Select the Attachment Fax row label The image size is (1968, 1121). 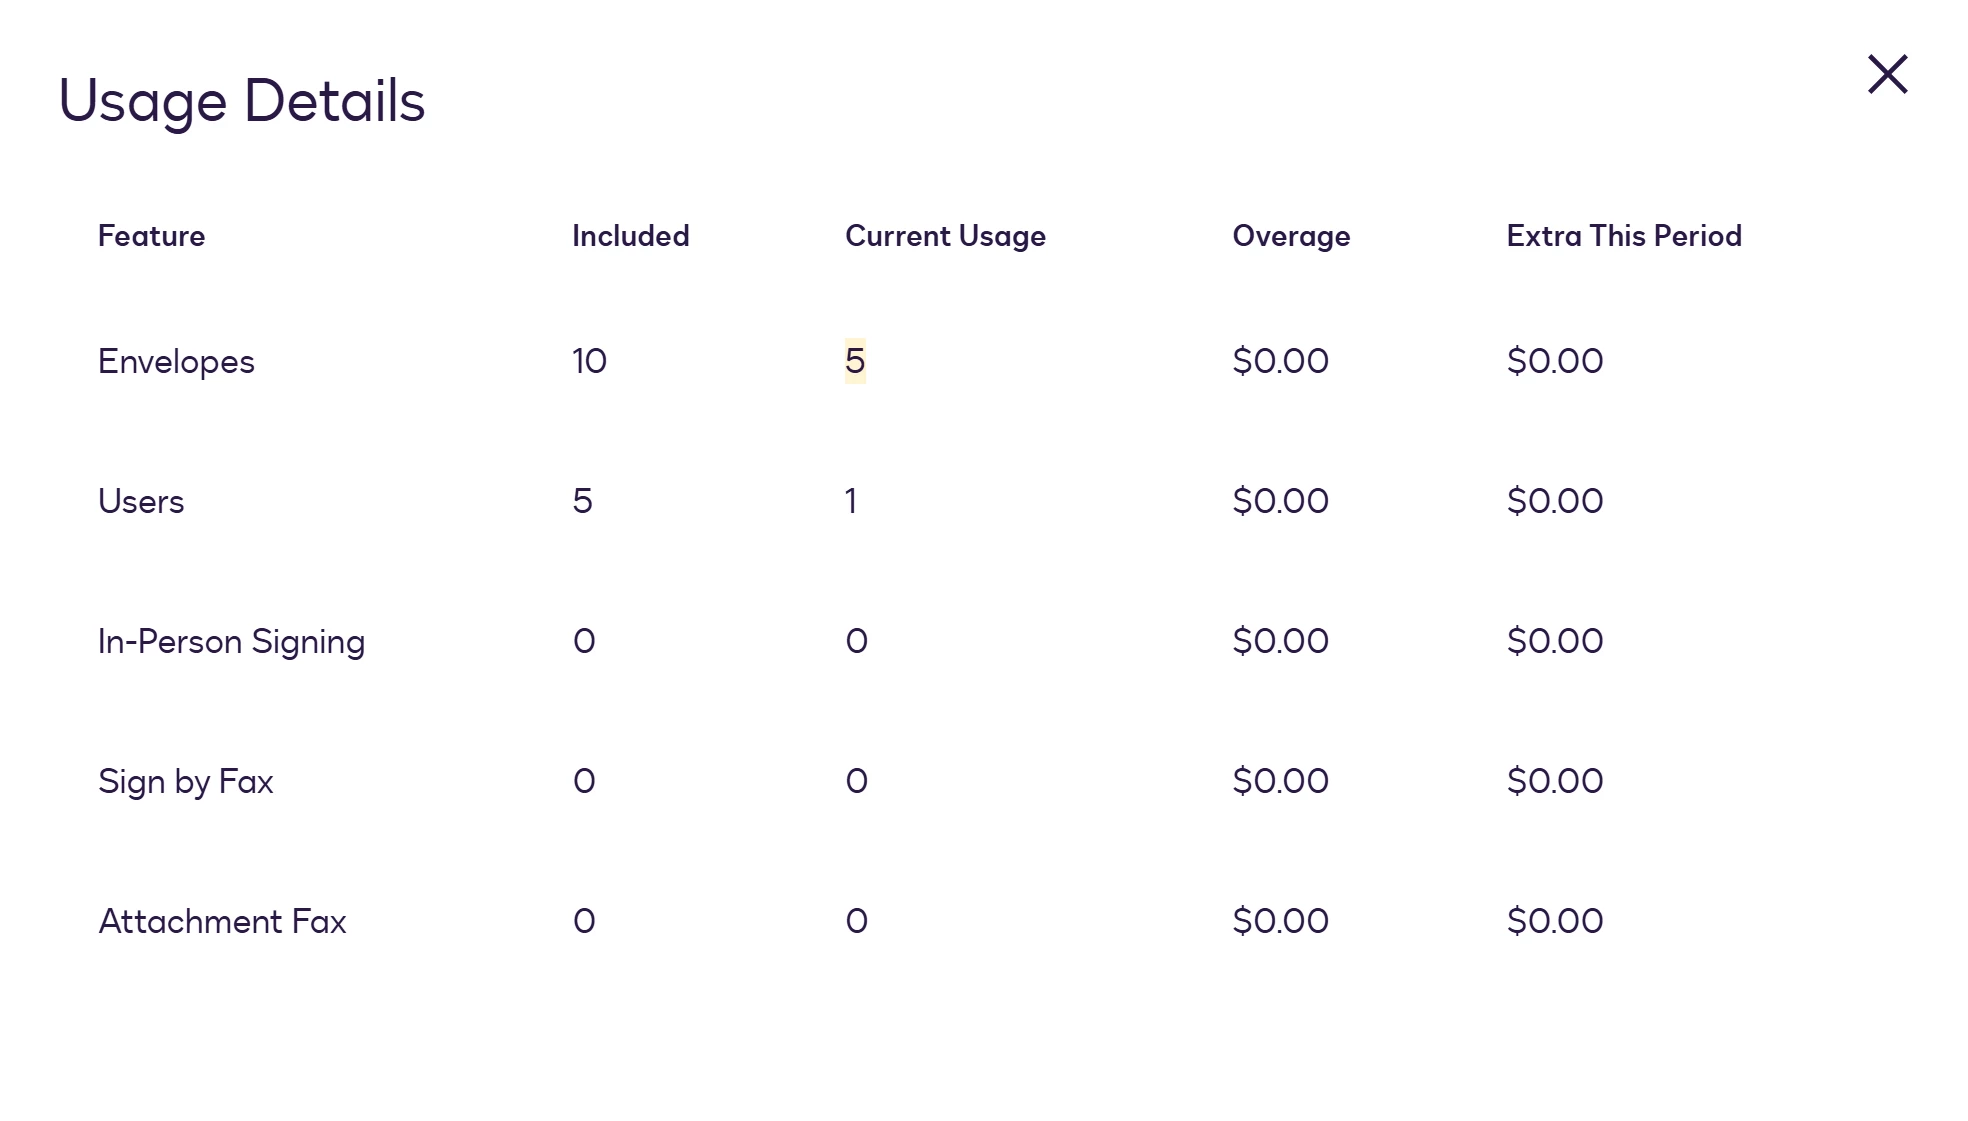tap(222, 921)
